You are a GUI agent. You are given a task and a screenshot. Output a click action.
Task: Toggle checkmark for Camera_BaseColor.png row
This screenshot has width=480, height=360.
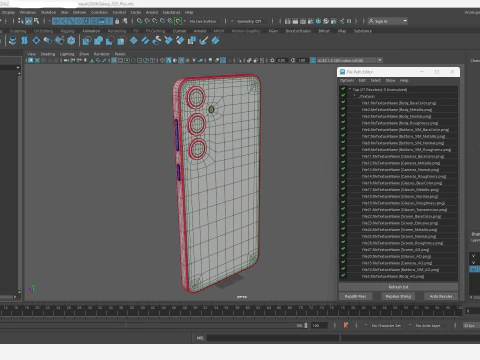[x=343, y=156]
